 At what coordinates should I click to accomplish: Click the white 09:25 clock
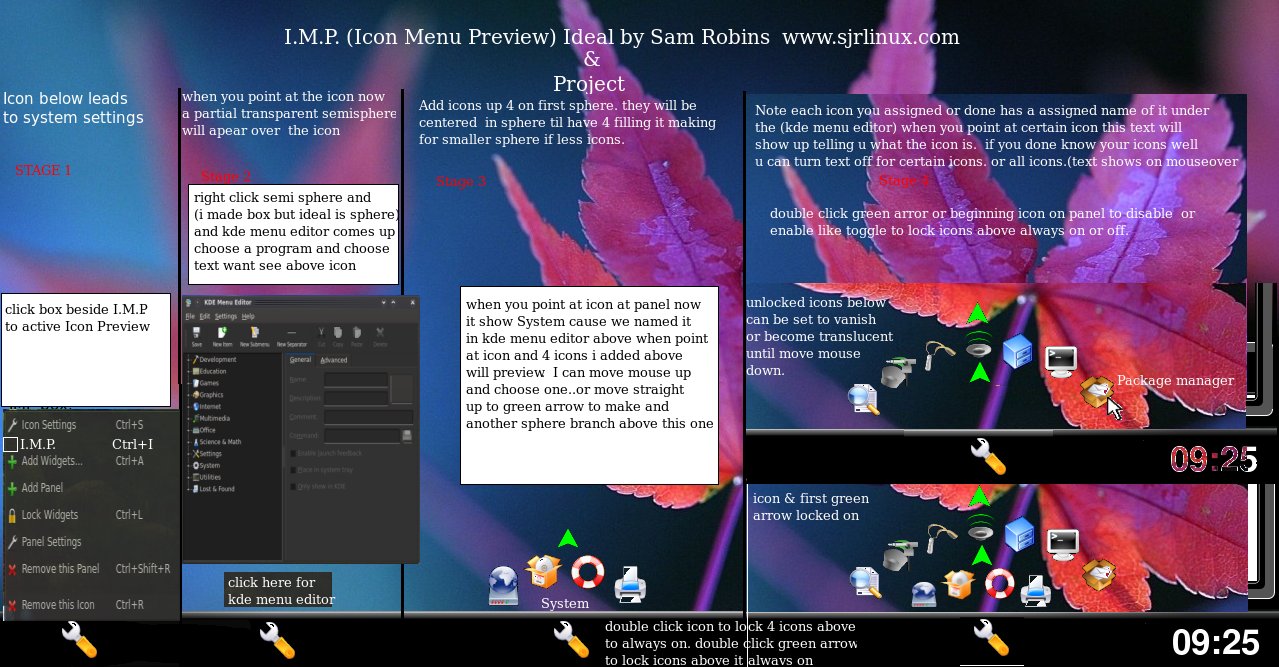[x=1214, y=641]
